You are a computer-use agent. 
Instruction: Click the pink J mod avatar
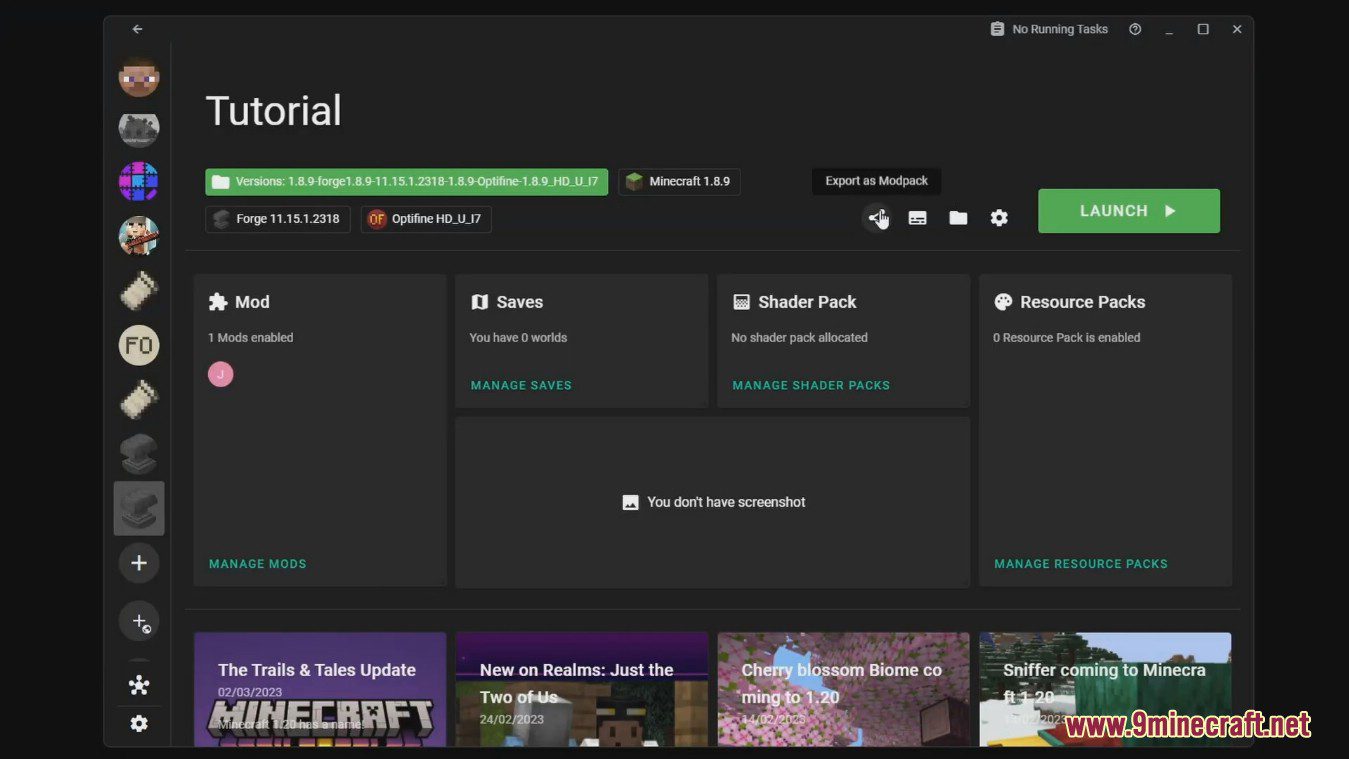pyautogui.click(x=220, y=374)
